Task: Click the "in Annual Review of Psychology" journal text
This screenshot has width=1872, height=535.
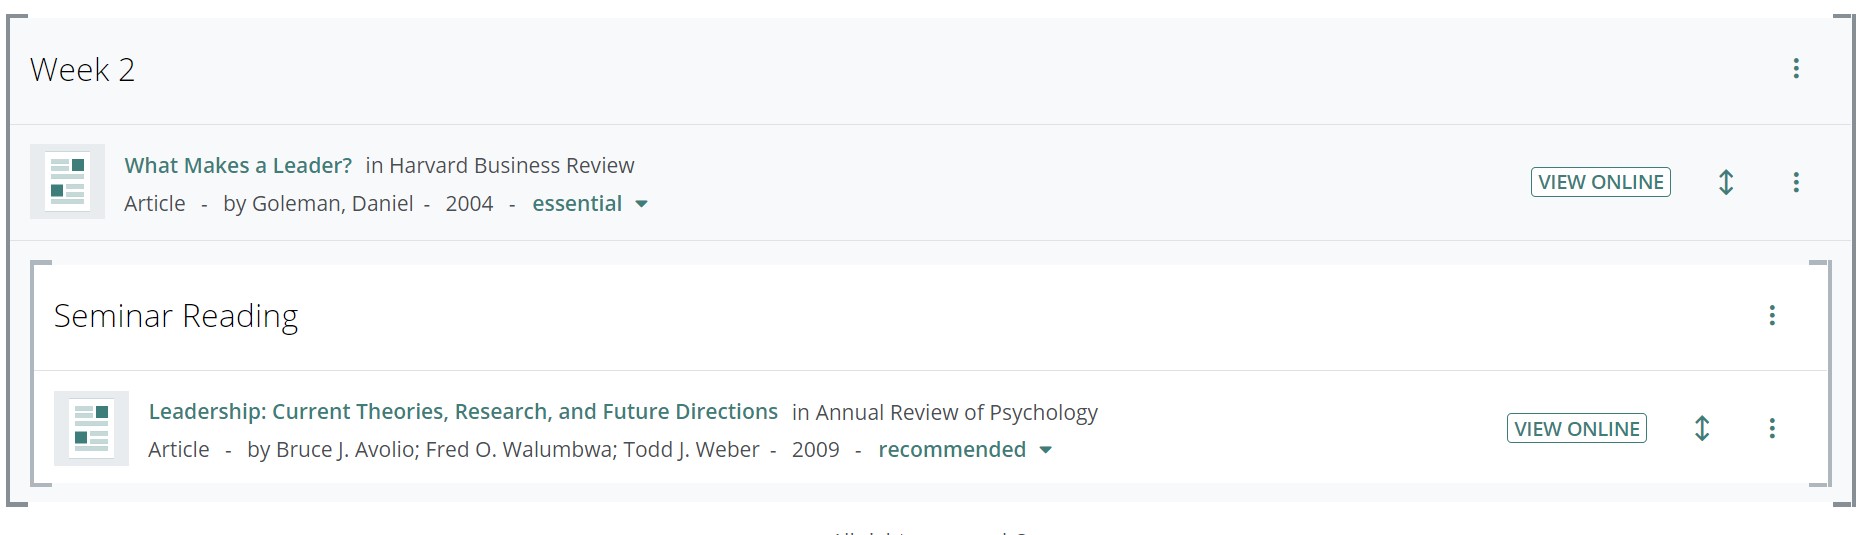Action: [x=945, y=412]
